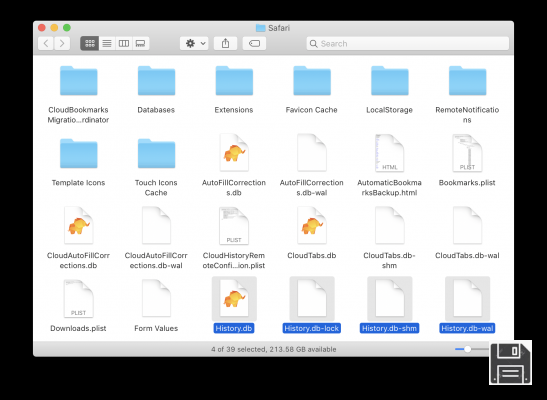Image resolution: width=547 pixels, height=400 pixels.
Task: Select the CloudAutoFillCorrections.db-wal file icon
Action: (x=156, y=226)
